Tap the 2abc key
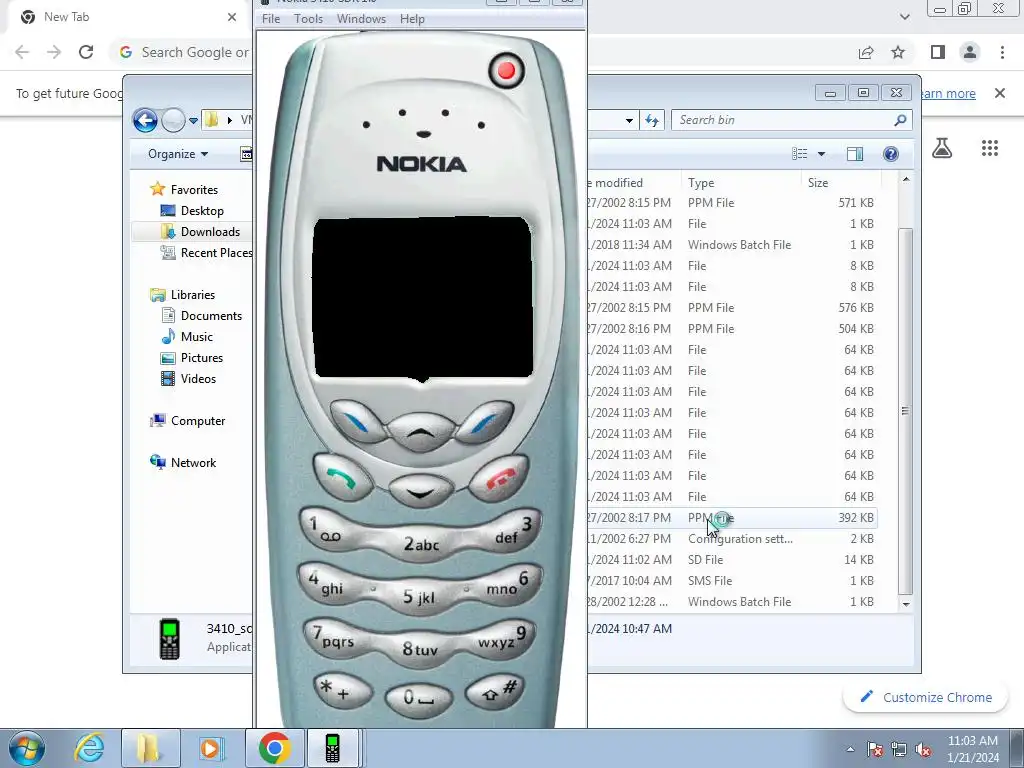1024x768 pixels. 421,543
